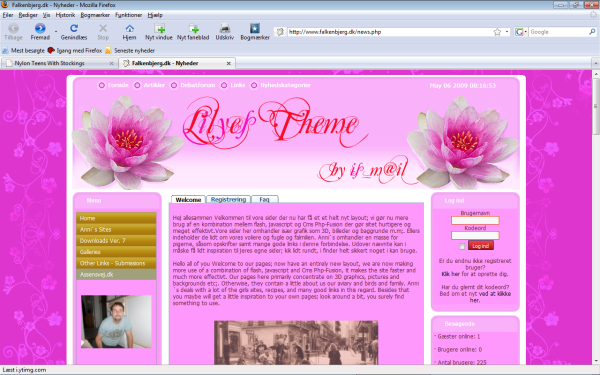Open the Google search engine dropdown
600x375 pixels.
[521, 32]
